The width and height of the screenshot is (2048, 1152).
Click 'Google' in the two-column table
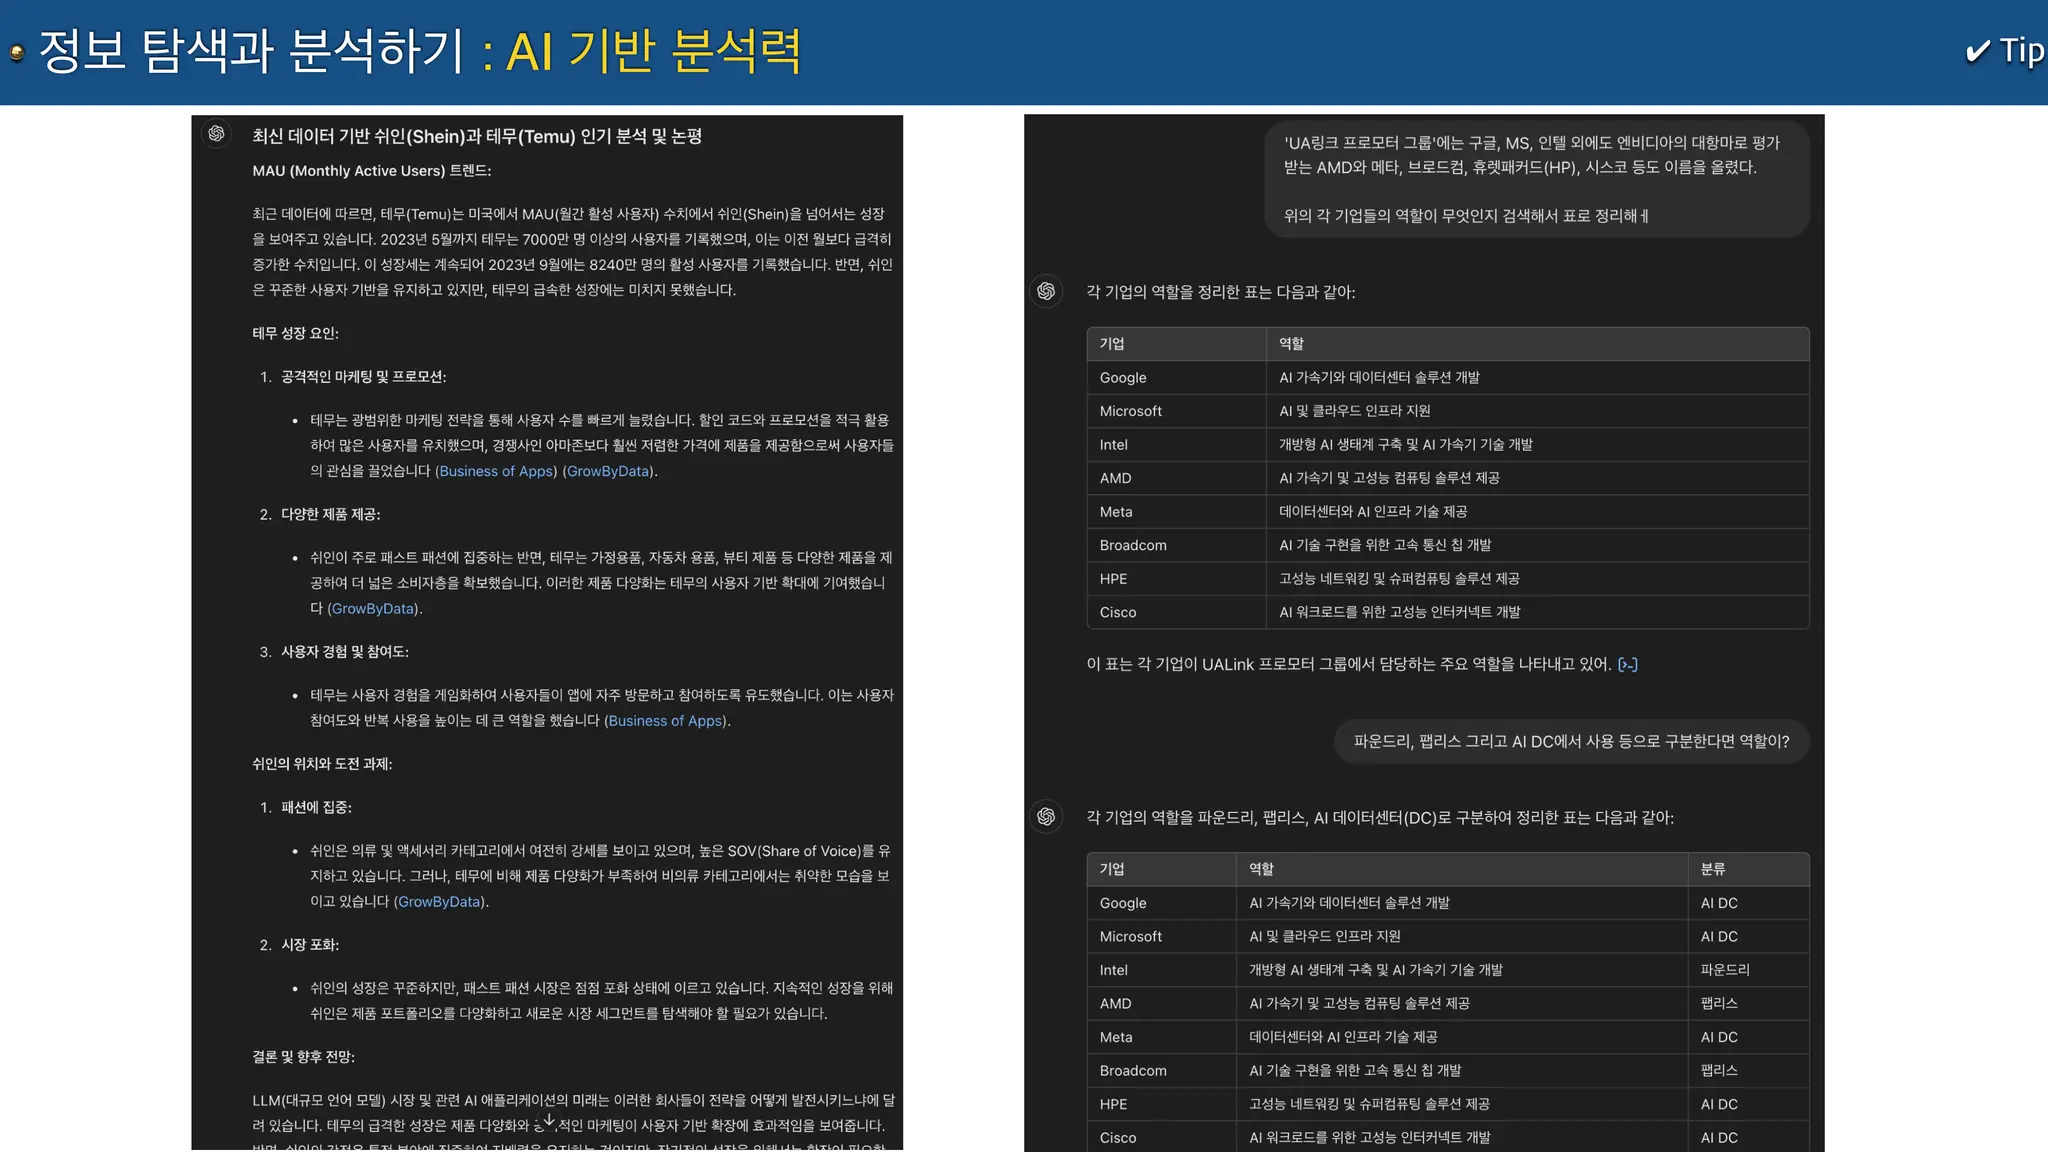click(x=1123, y=377)
